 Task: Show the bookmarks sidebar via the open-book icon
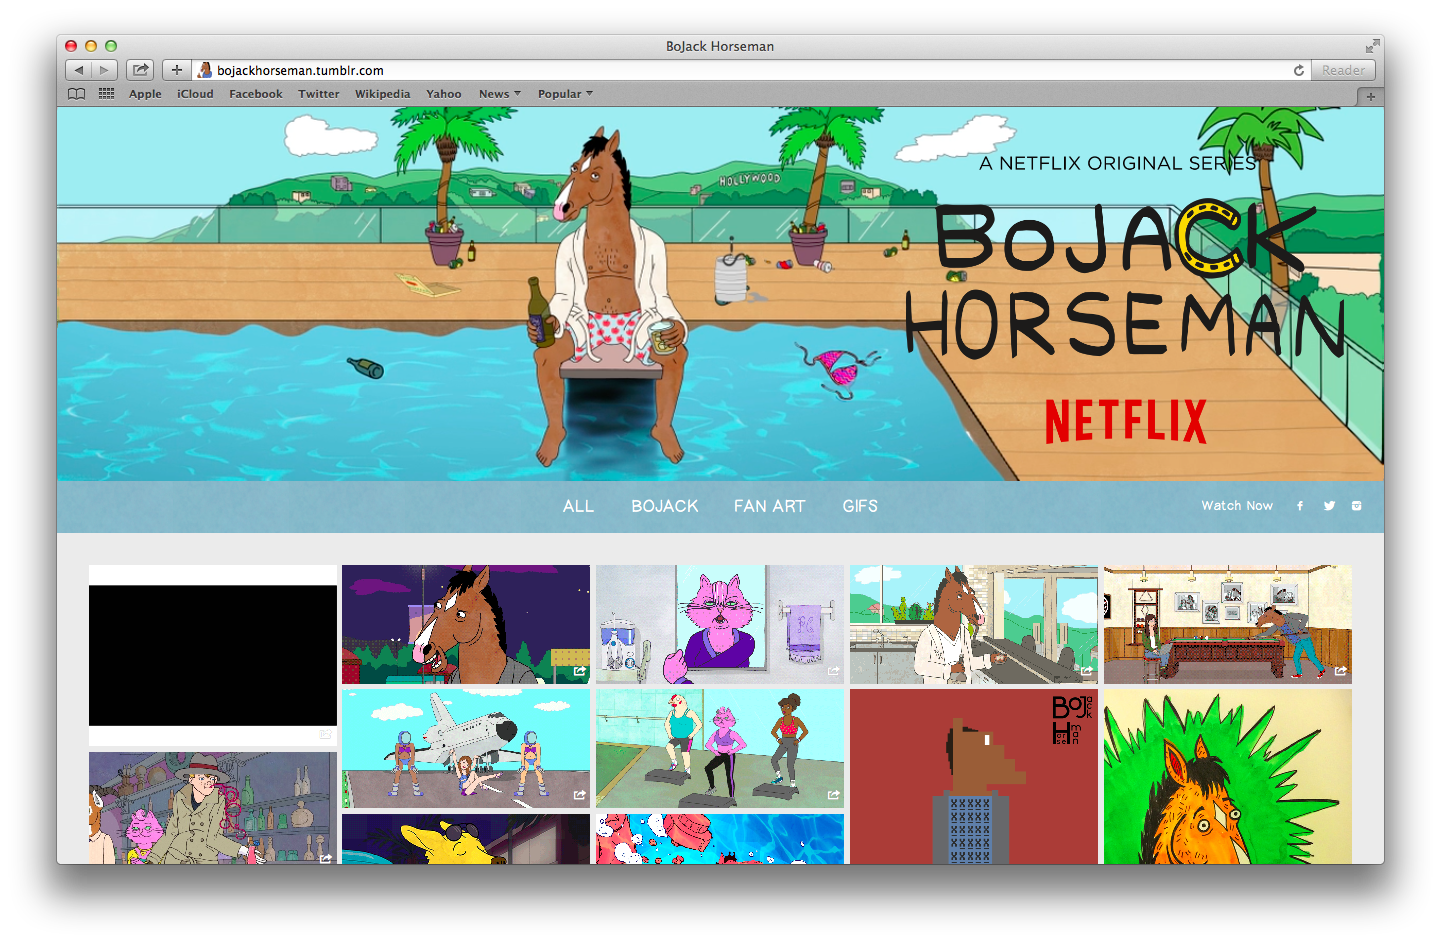point(77,94)
